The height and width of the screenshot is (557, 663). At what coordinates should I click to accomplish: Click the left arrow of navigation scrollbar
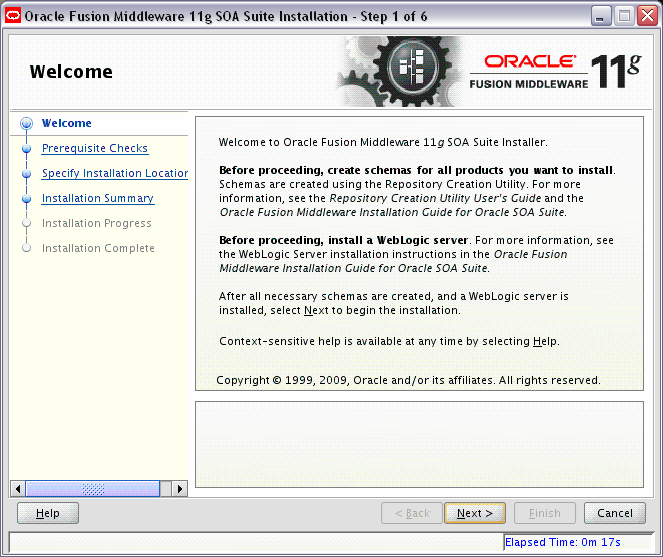(x=18, y=489)
